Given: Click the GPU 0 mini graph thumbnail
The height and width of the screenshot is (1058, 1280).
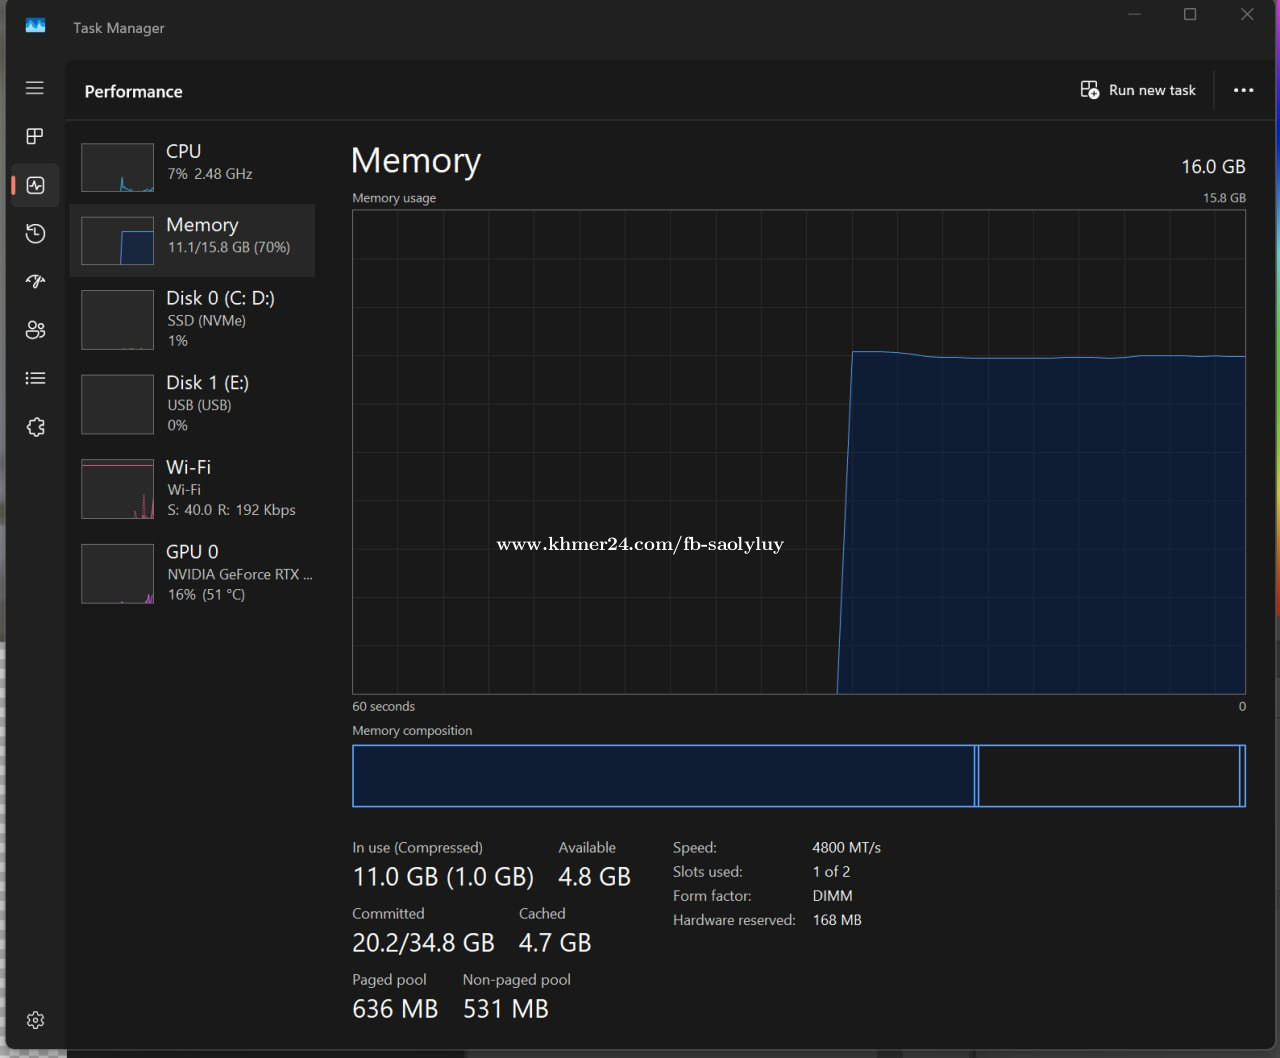Looking at the screenshot, I should click(117, 574).
